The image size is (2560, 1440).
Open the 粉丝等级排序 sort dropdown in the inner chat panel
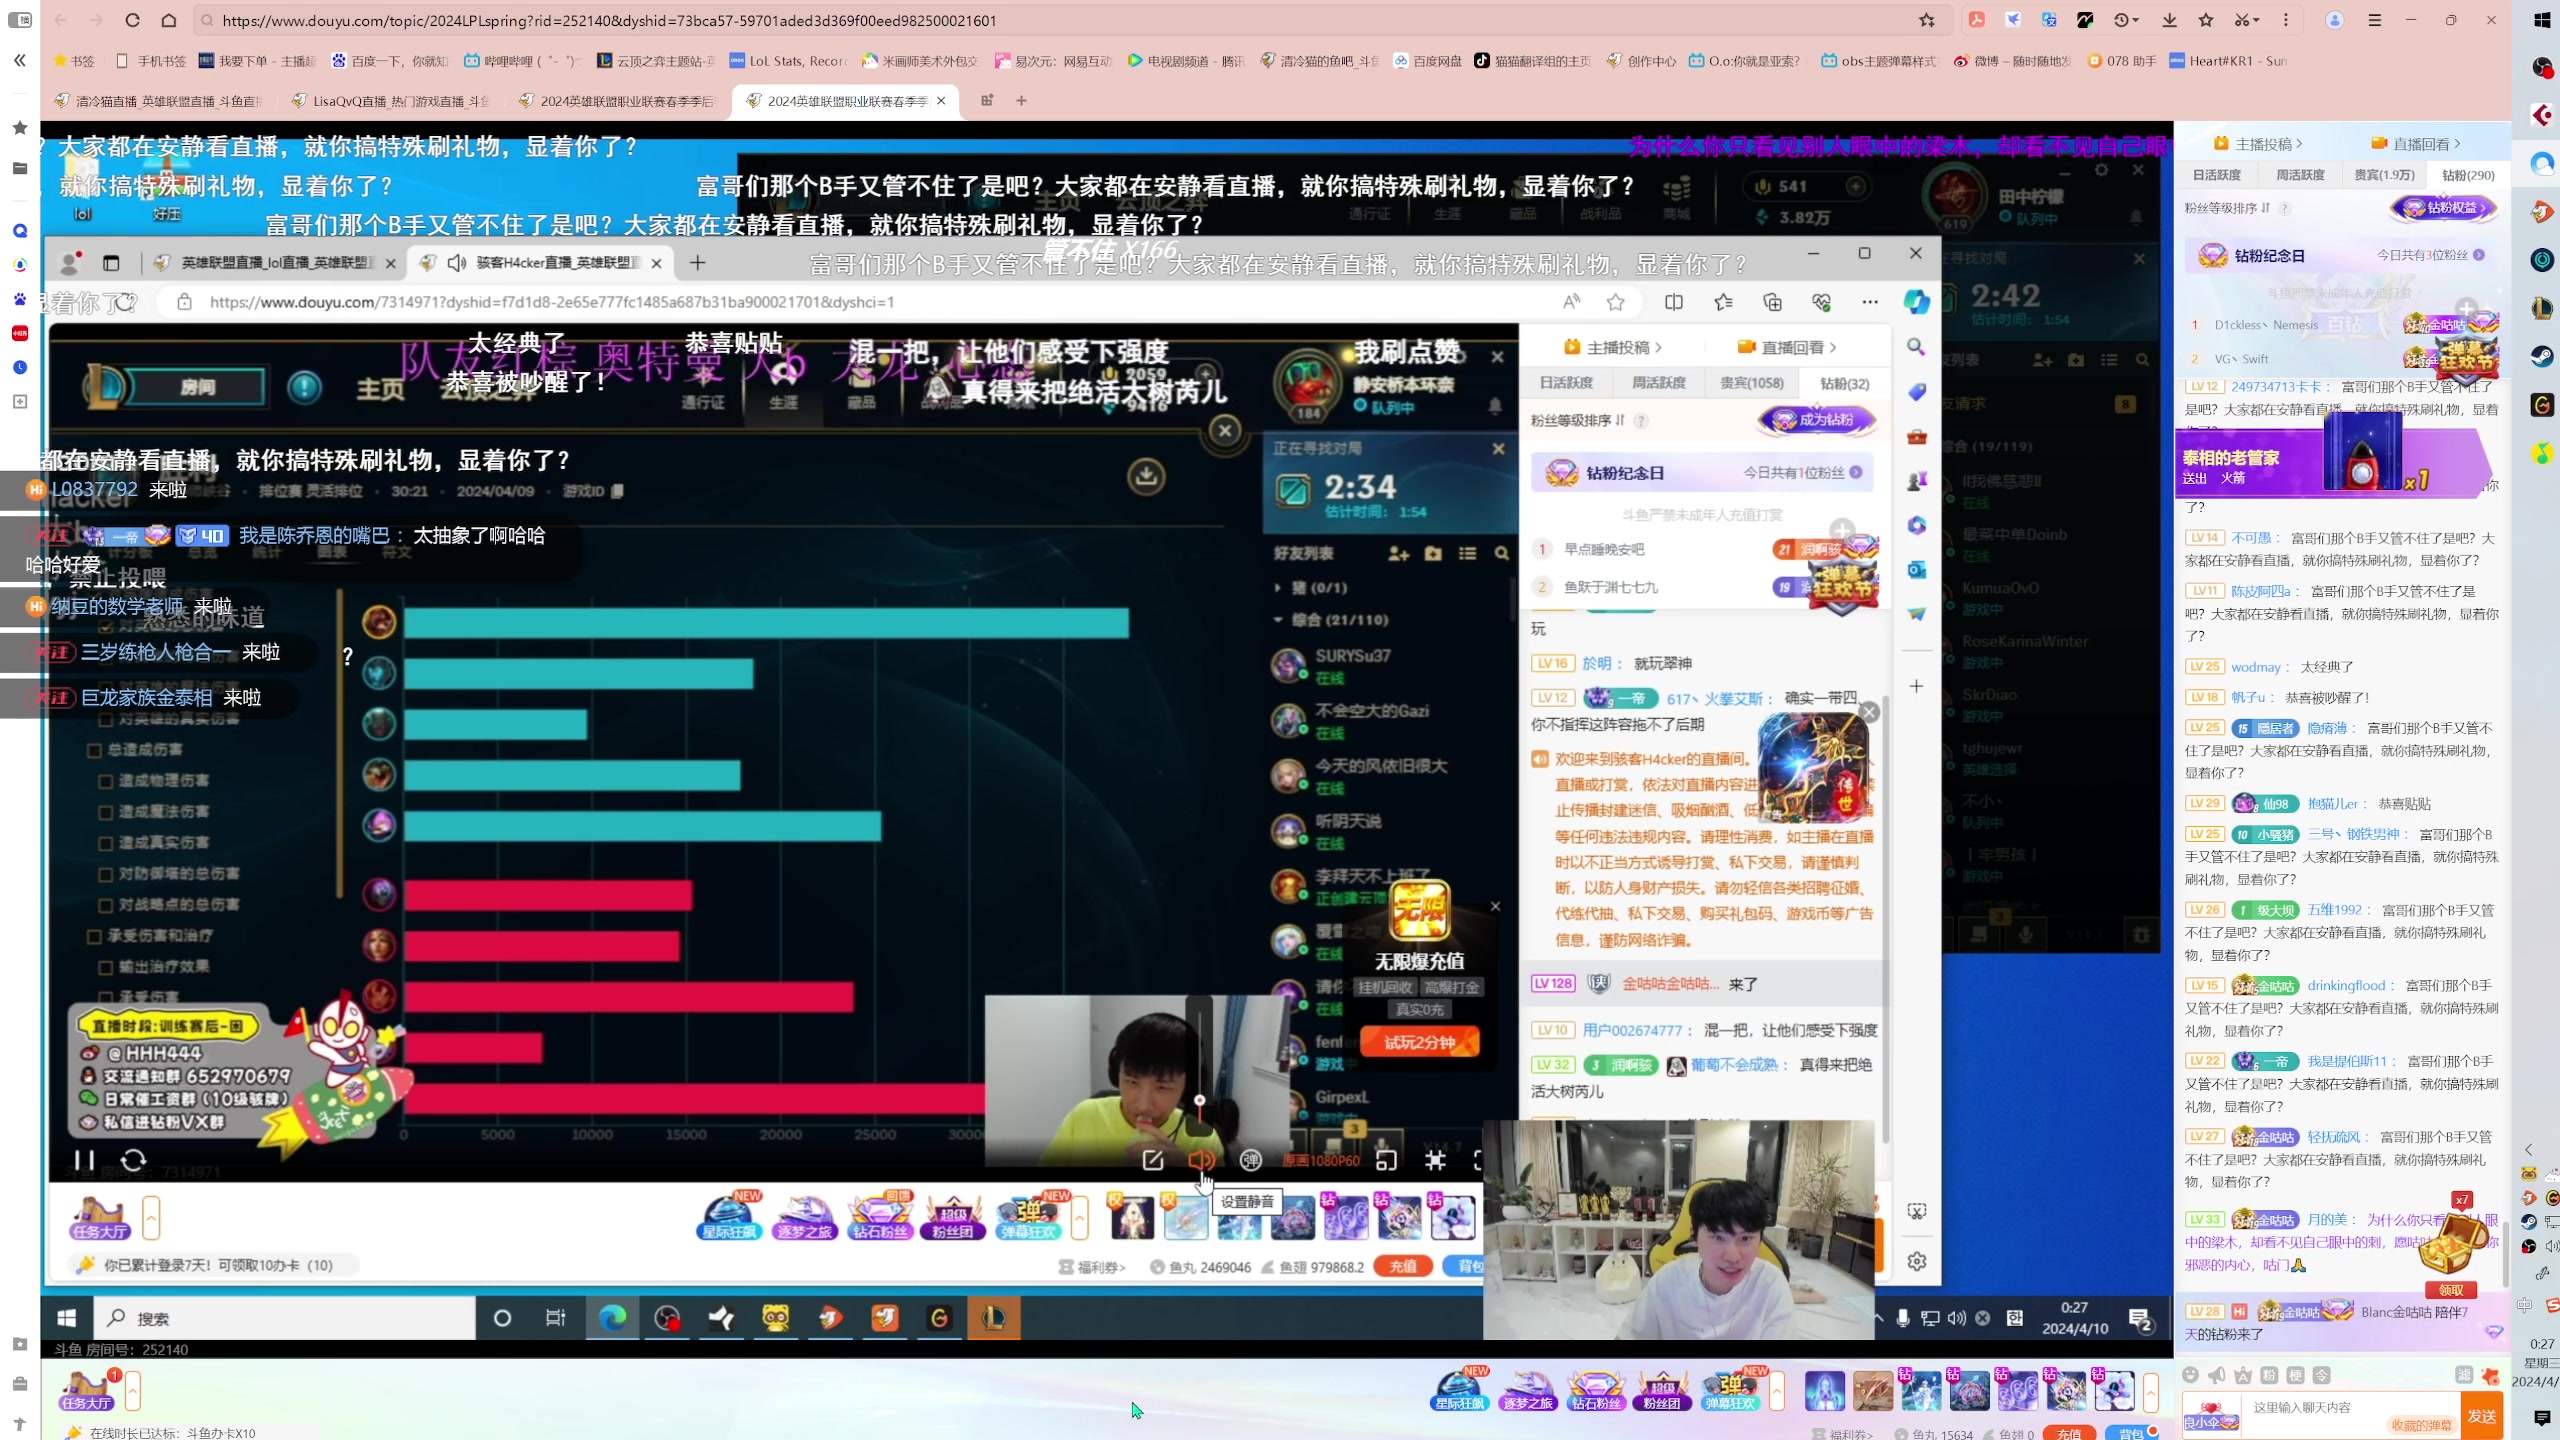[1577, 420]
